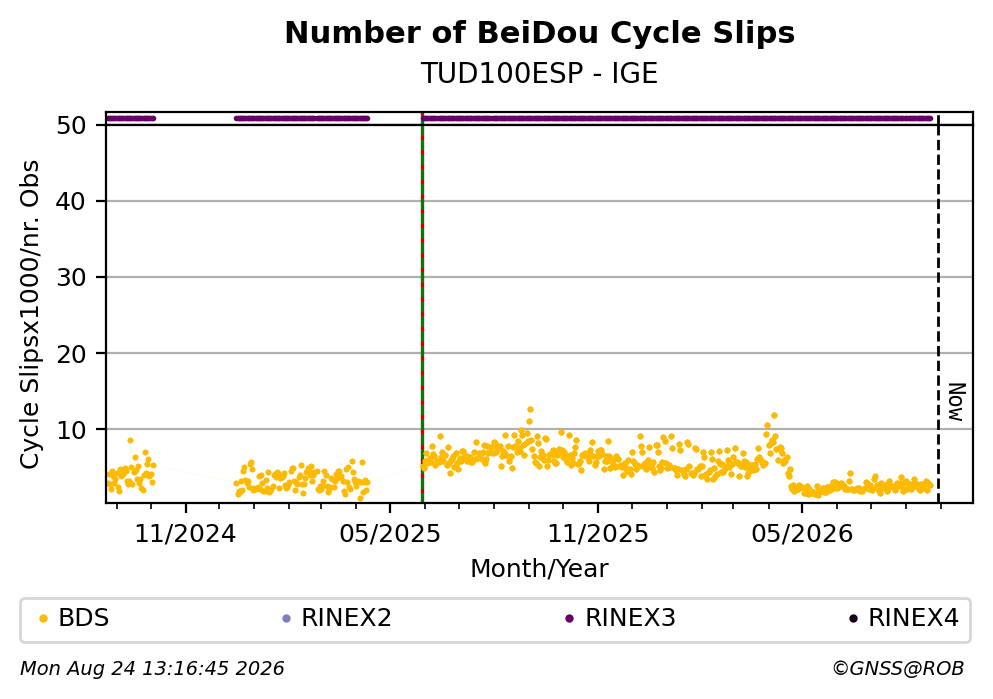Image resolution: width=993 pixels, height=699 pixels.
Task: Click the RINEX3 purple legend dot
Action: 569,619
